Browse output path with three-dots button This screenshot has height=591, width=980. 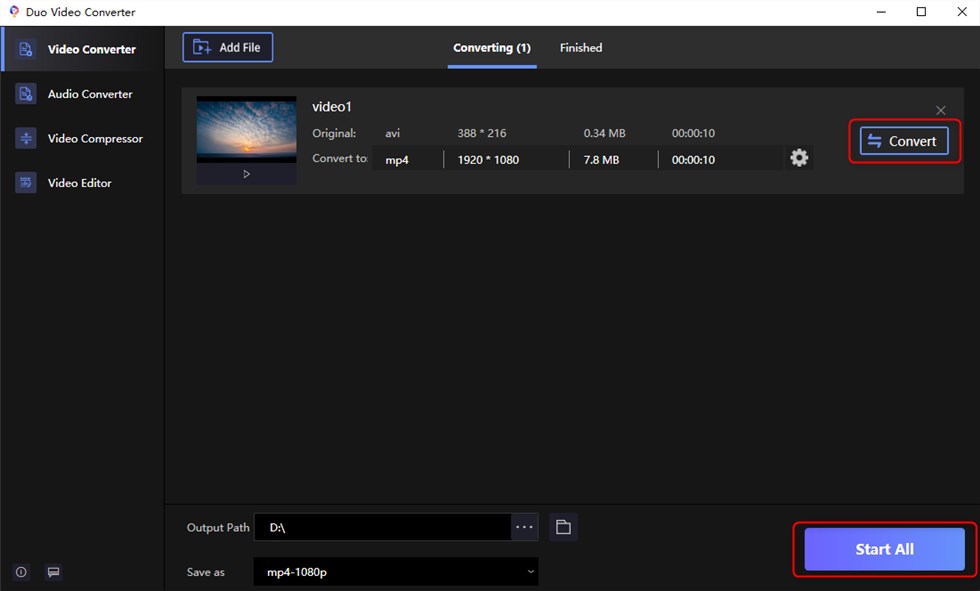point(524,527)
